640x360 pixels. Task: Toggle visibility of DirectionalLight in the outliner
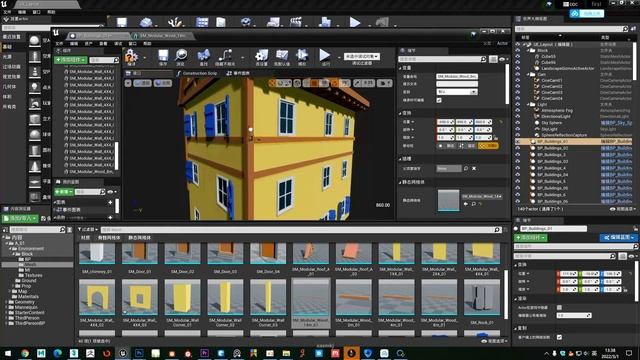coord(518,116)
